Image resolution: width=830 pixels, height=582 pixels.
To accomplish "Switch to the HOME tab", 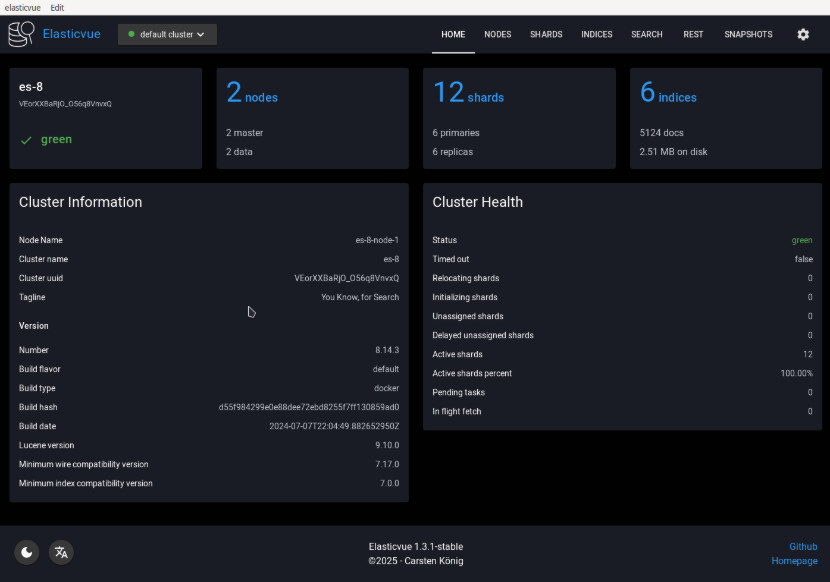I will point(453,34).
